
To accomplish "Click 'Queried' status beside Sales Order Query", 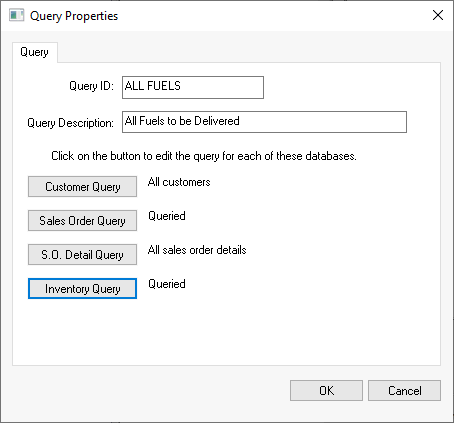I will 167,216.
